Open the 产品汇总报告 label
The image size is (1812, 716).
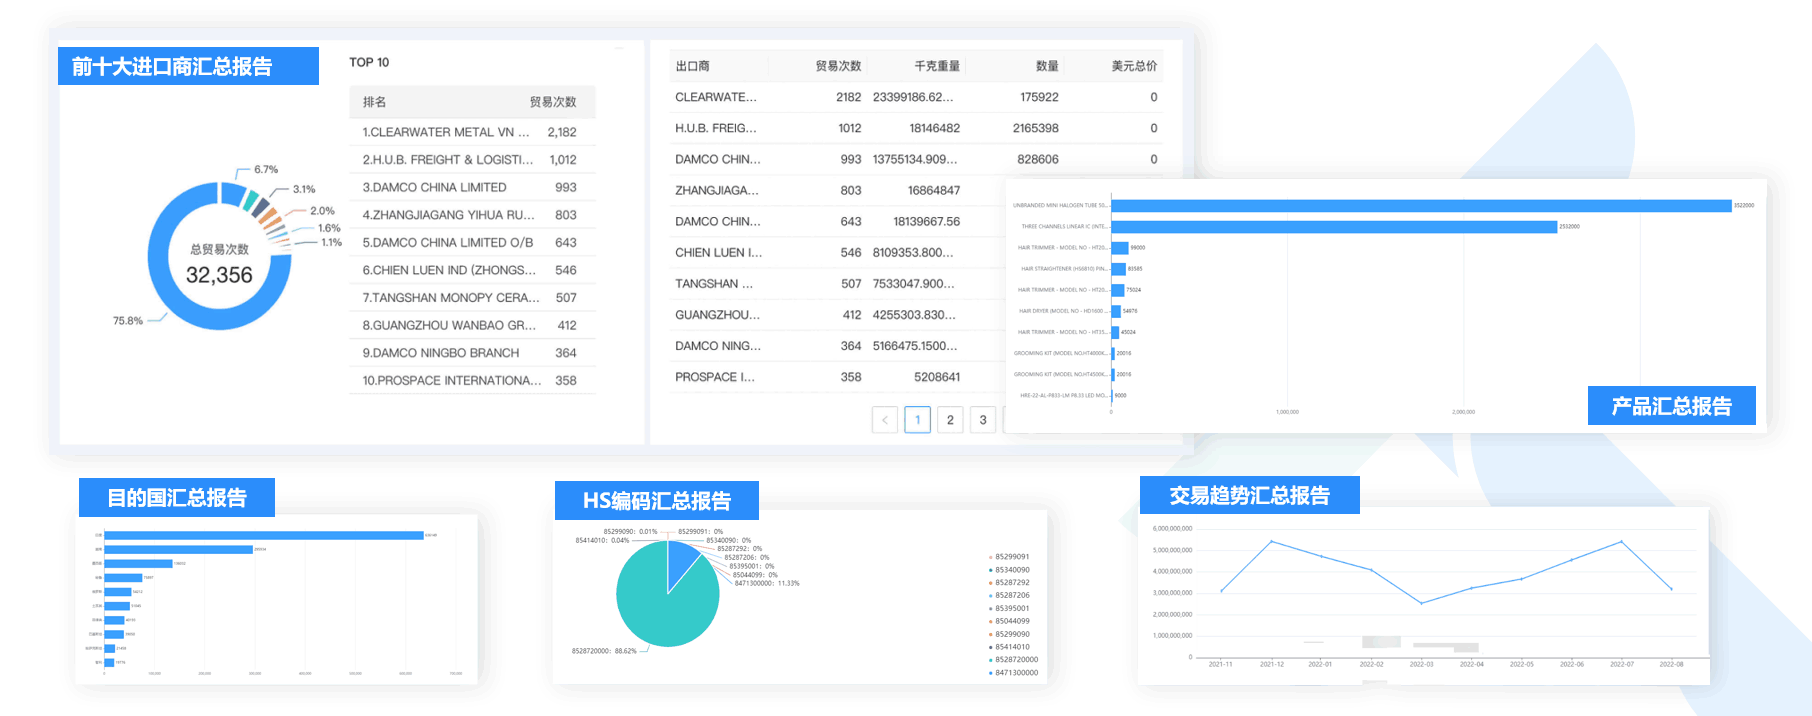click(x=1671, y=406)
